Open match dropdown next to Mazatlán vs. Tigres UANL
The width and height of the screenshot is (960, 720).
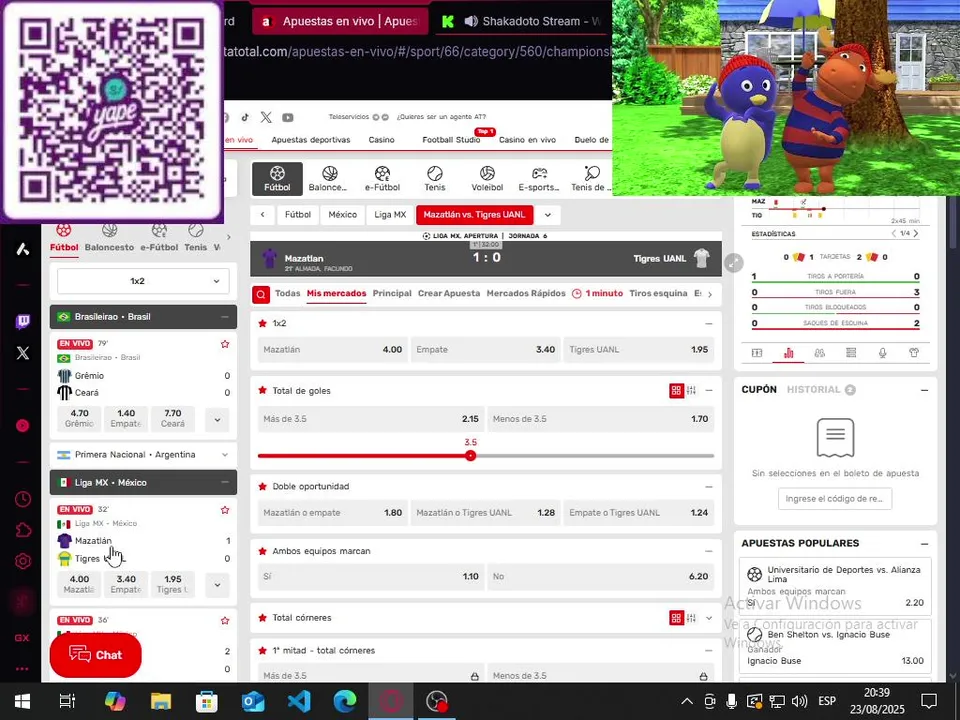tap(548, 215)
